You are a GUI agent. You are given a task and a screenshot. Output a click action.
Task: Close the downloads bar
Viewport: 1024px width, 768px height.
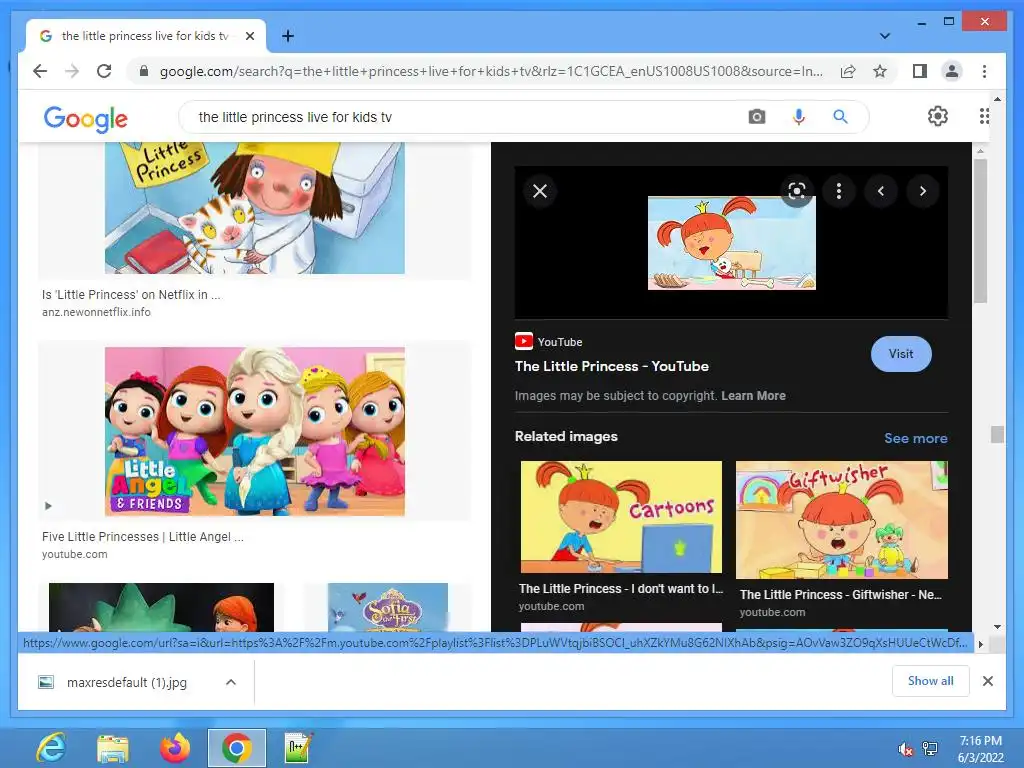(x=987, y=681)
